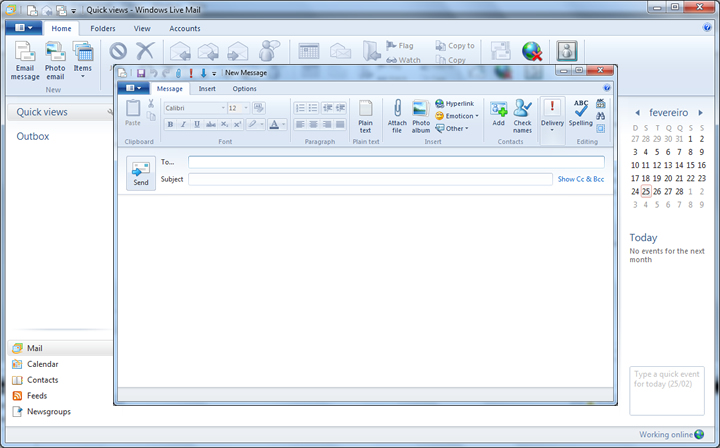Insert a Photo album in the message
The image size is (720, 448).
pyautogui.click(x=421, y=117)
